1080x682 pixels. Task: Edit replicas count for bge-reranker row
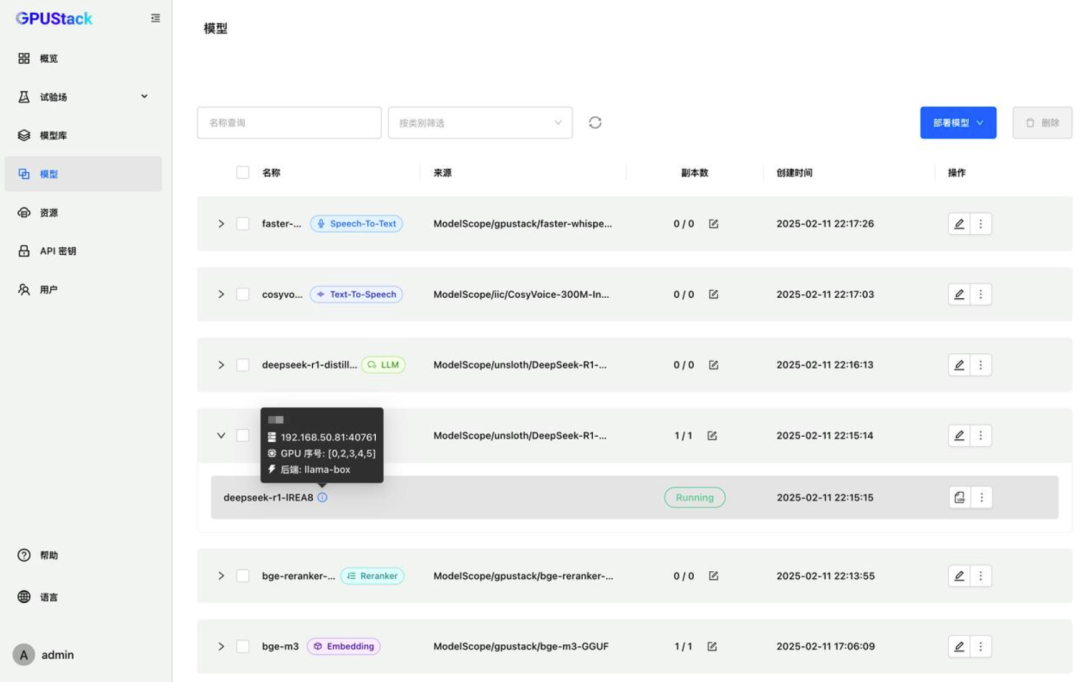pyautogui.click(x=714, y=576)
